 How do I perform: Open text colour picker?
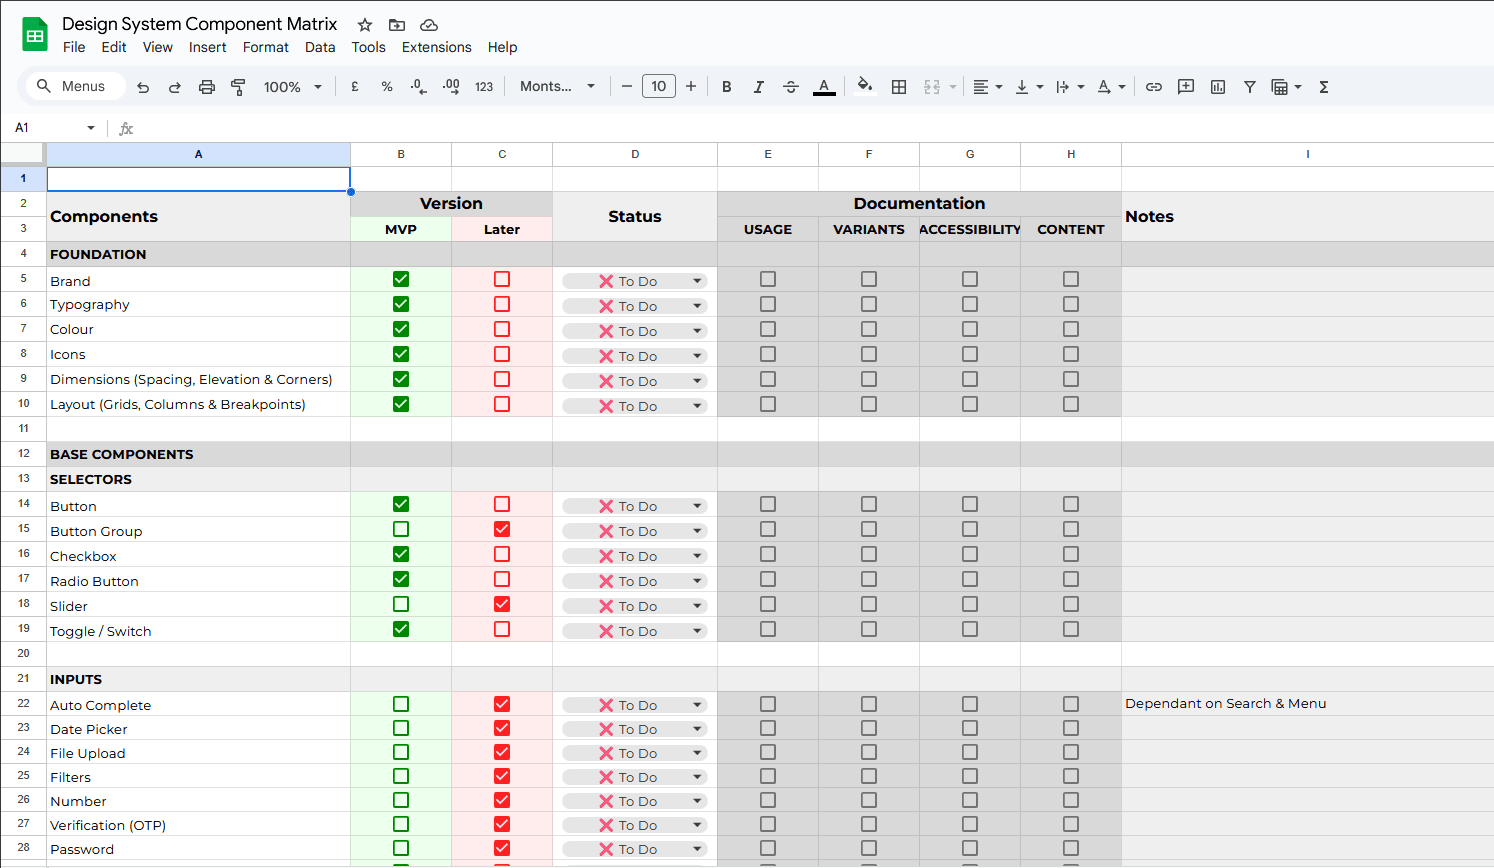pos(824,87)
